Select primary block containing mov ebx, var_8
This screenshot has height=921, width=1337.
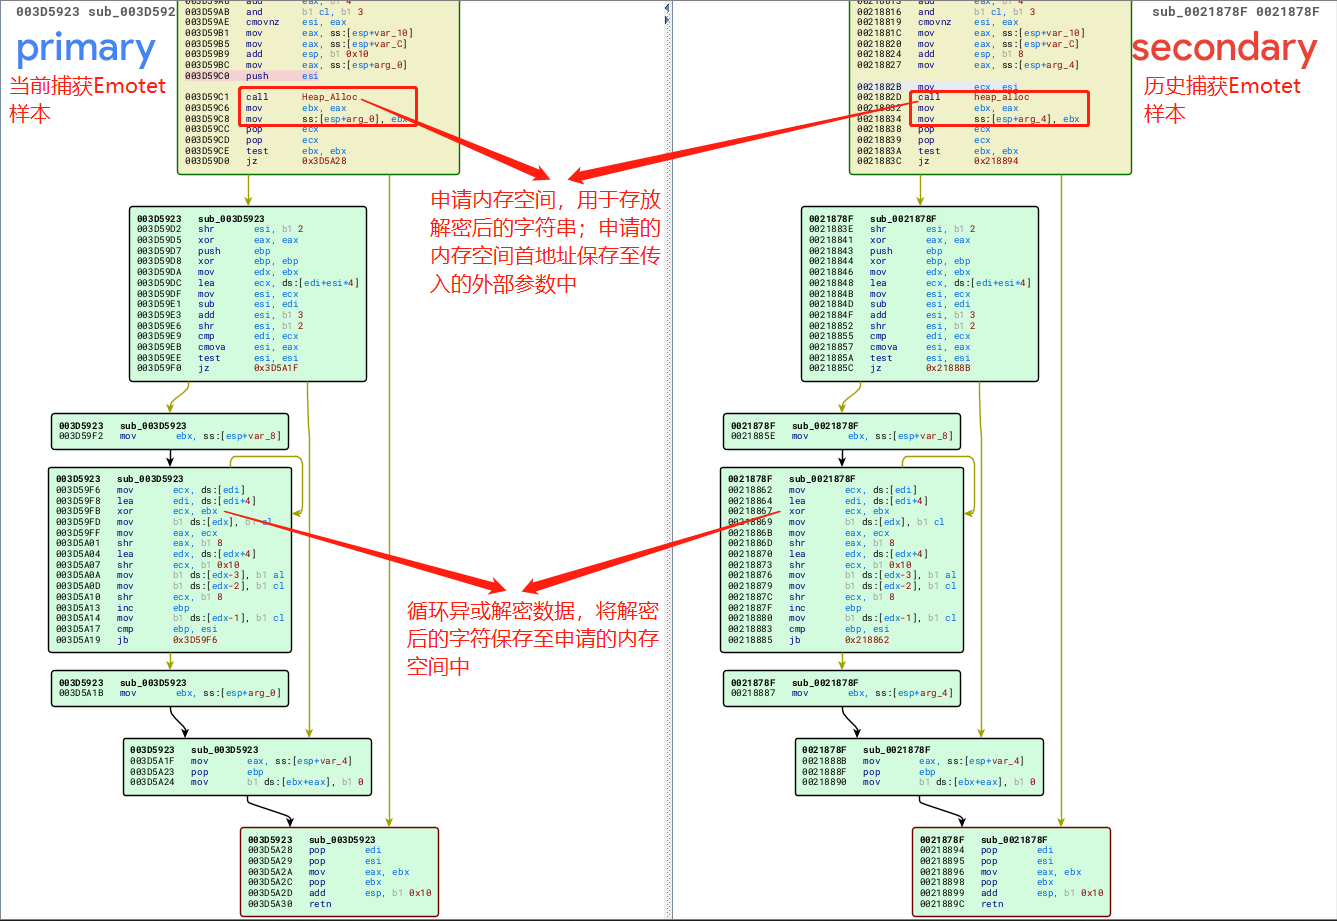coord(170,431)
